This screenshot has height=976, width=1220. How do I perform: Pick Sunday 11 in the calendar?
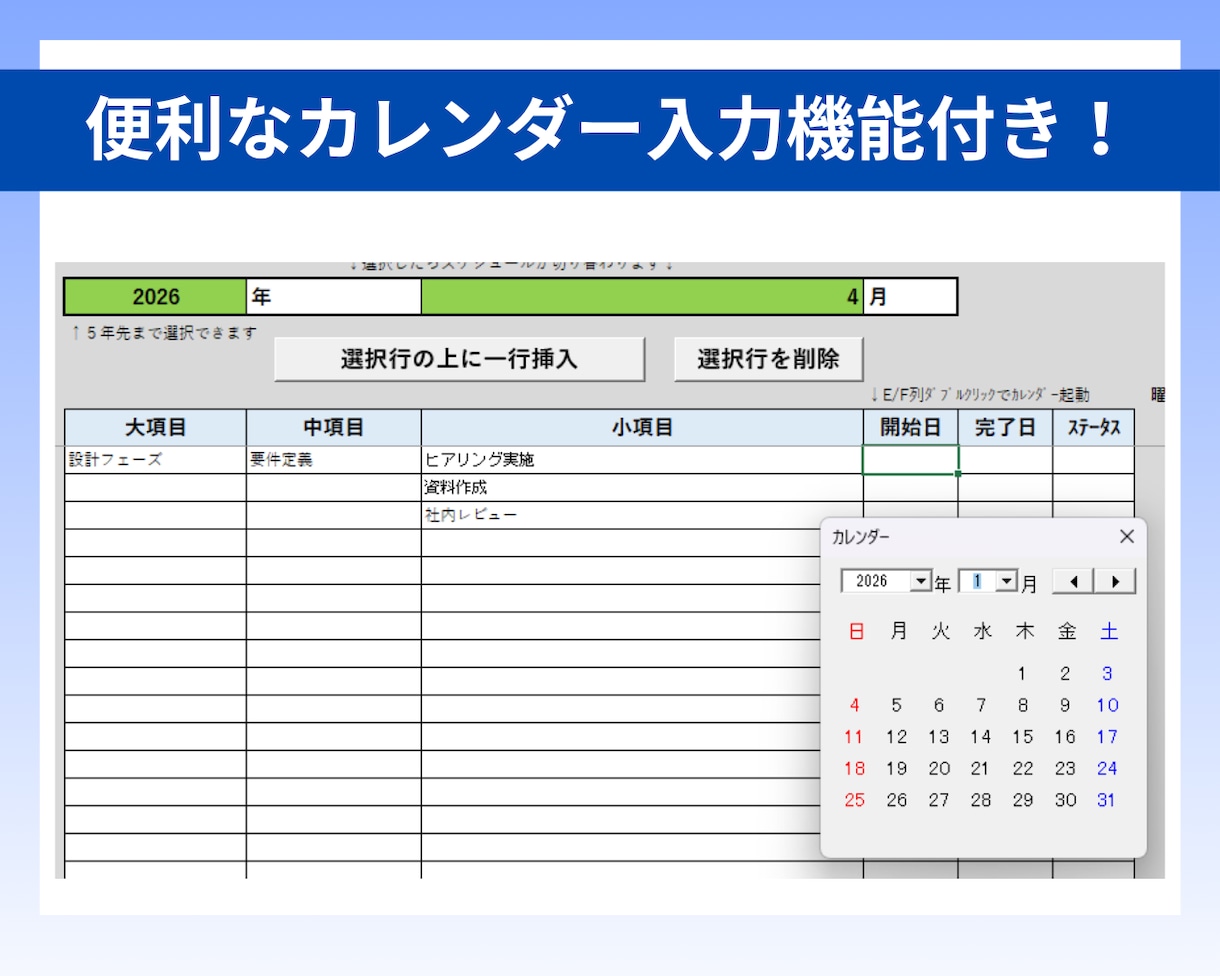coord(854,737)
